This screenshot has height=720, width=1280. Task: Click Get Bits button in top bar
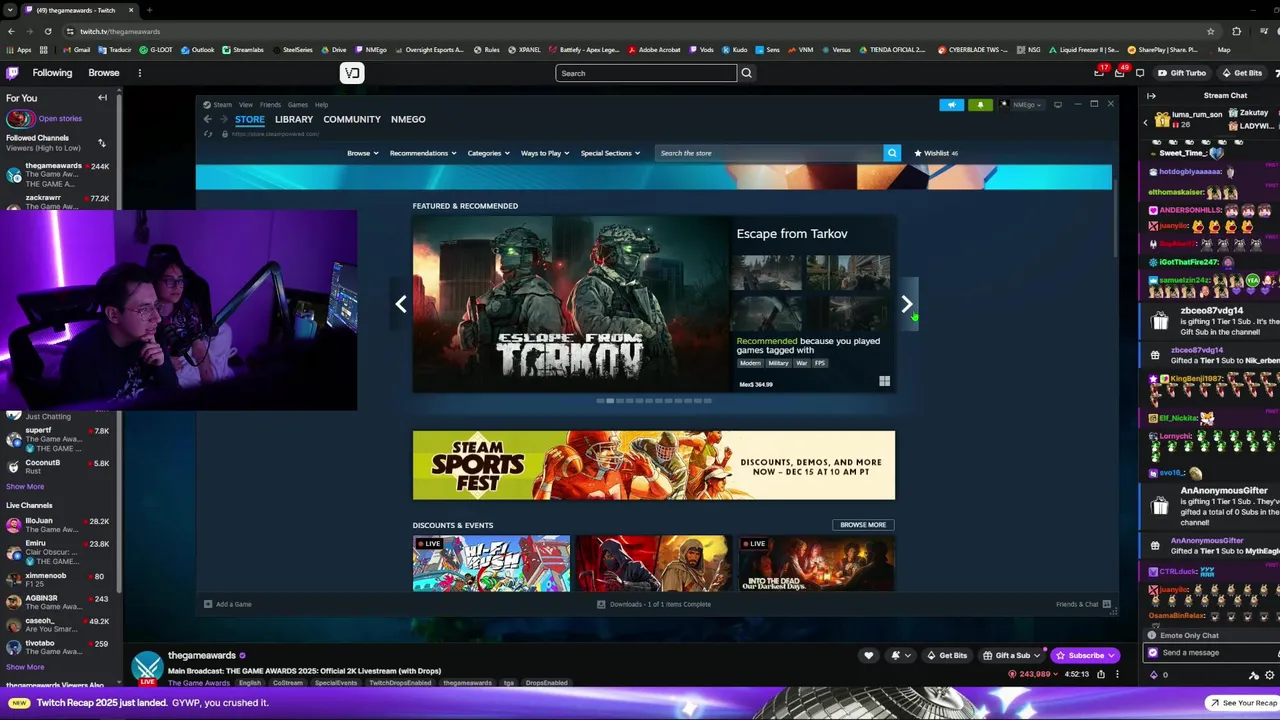coord(1241,73)
